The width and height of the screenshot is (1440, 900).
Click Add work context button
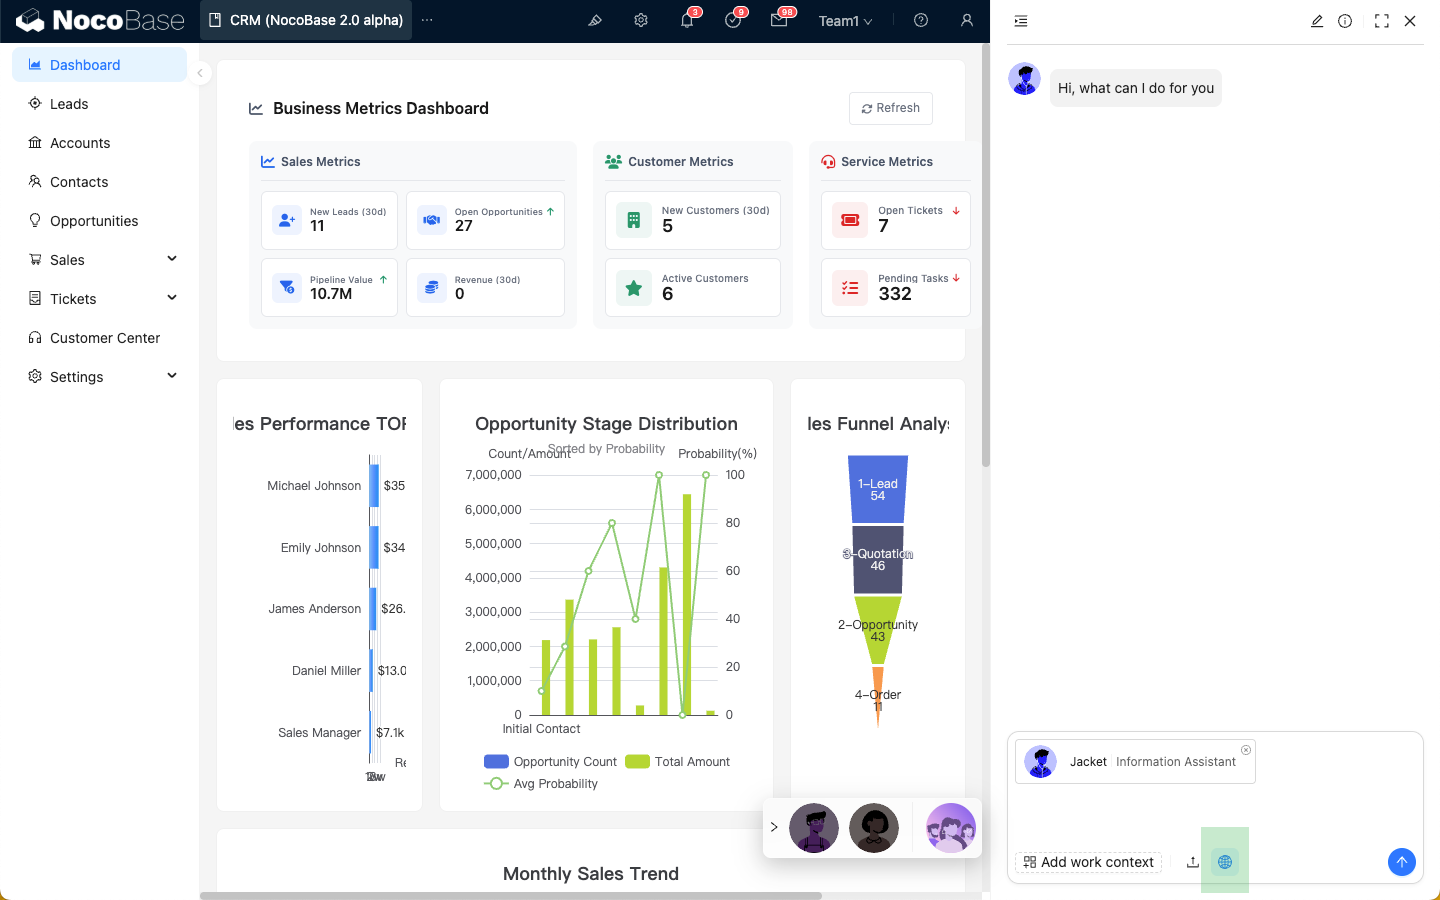(x=1088, y=862)
